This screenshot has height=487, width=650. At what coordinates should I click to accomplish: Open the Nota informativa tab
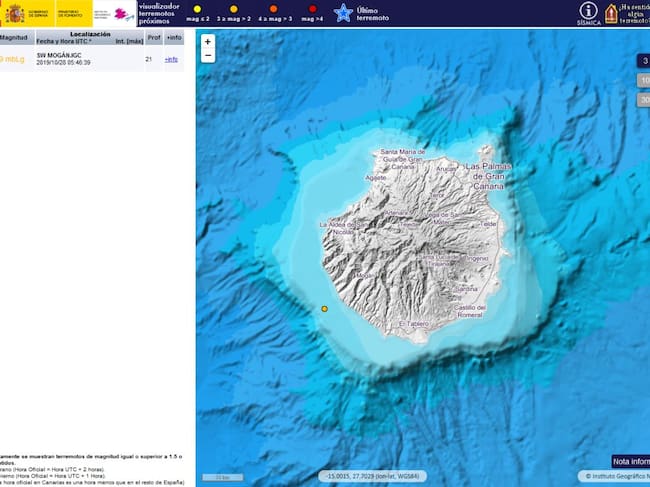pos(630,461)
